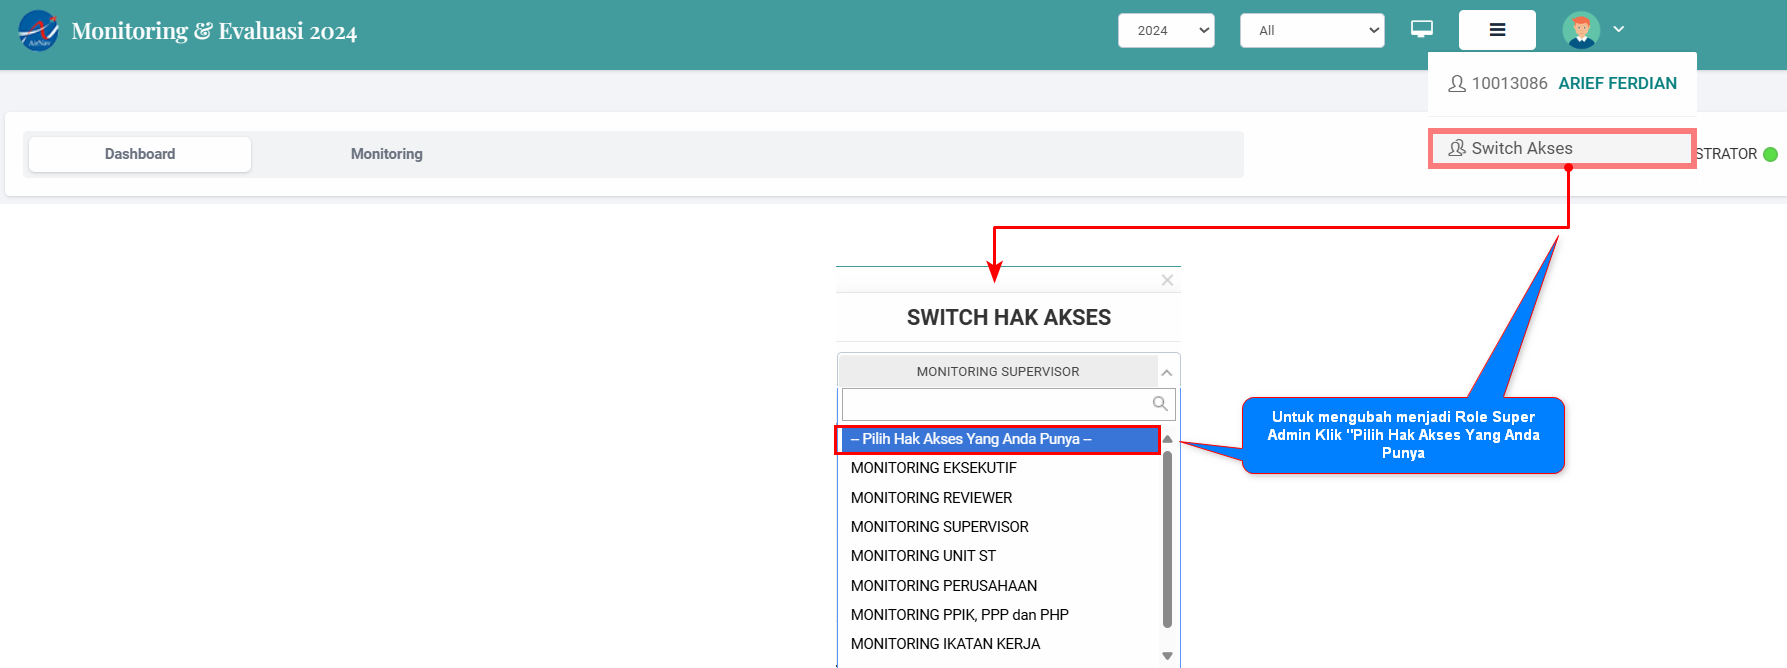
Task: Click the AirNav logo icon
Action: point(38,31)
